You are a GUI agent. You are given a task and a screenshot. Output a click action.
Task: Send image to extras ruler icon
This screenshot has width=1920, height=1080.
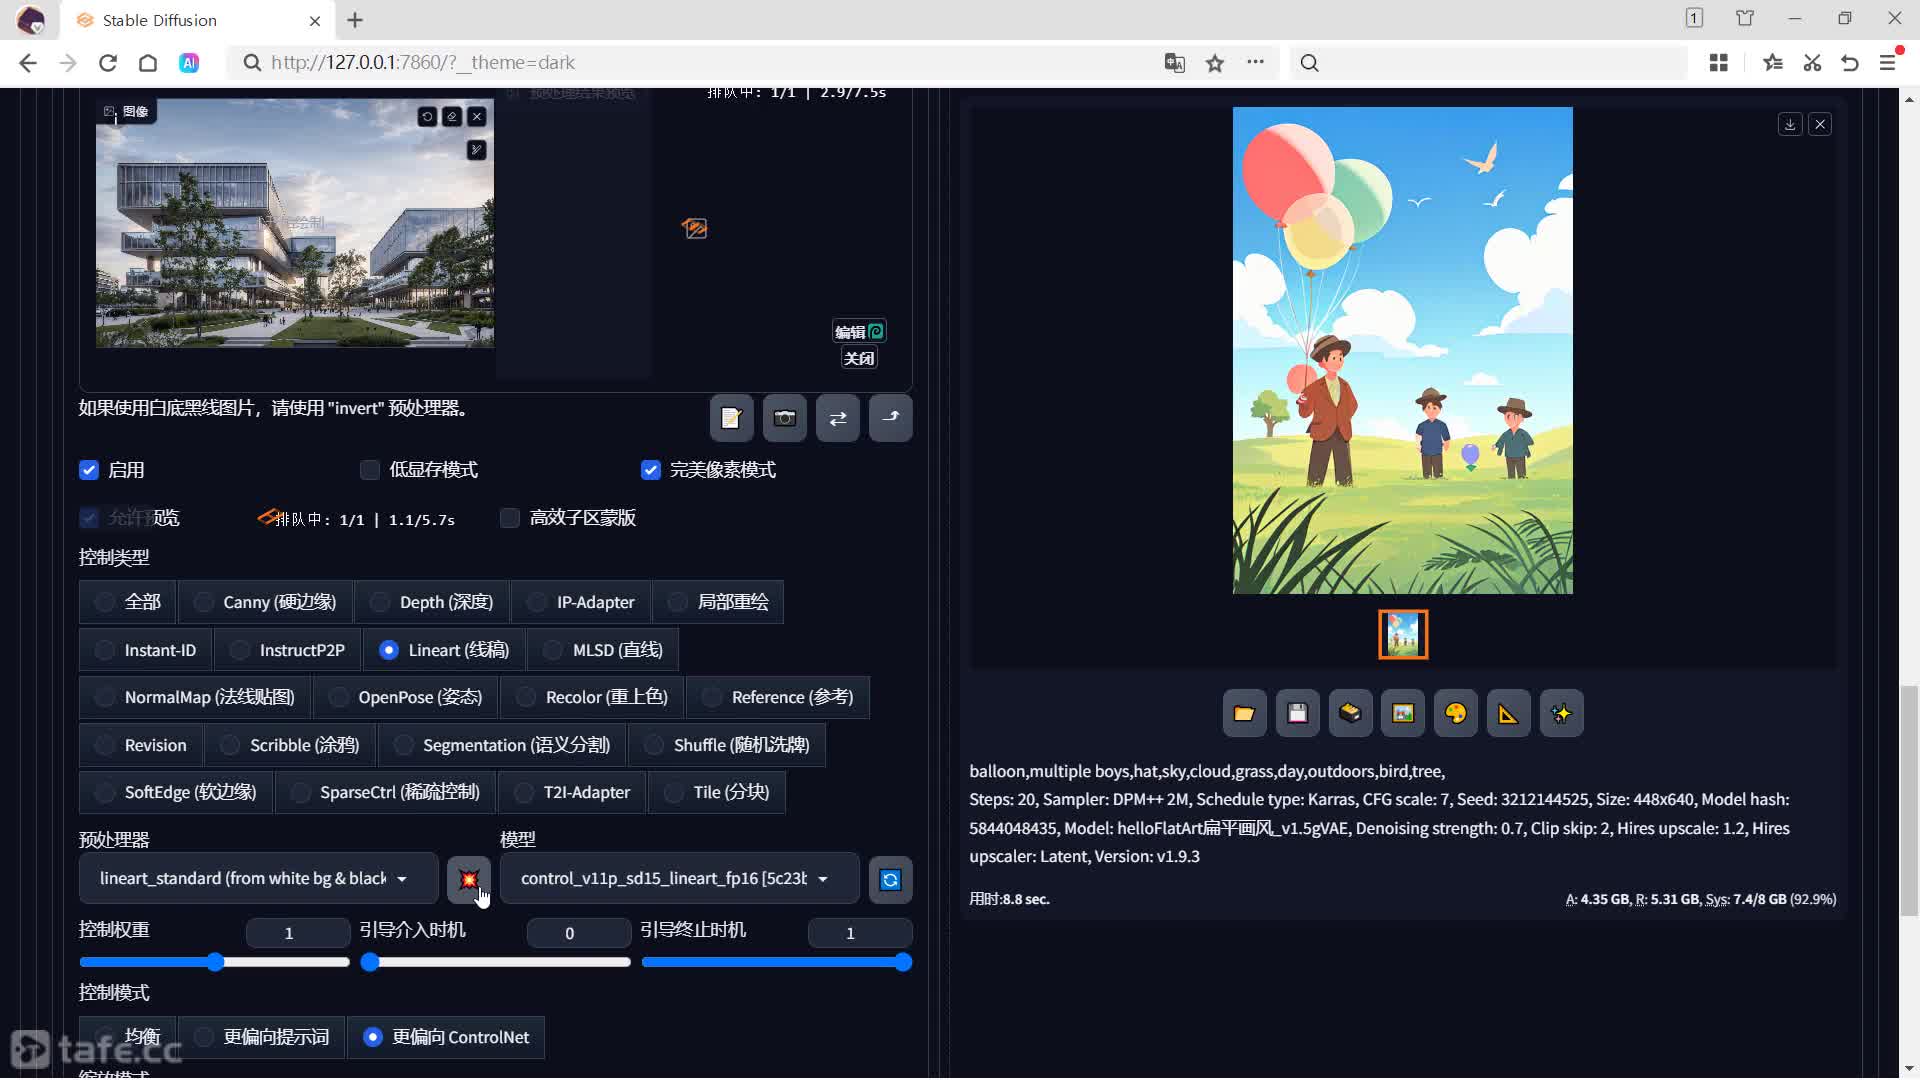click(1508, 713)
